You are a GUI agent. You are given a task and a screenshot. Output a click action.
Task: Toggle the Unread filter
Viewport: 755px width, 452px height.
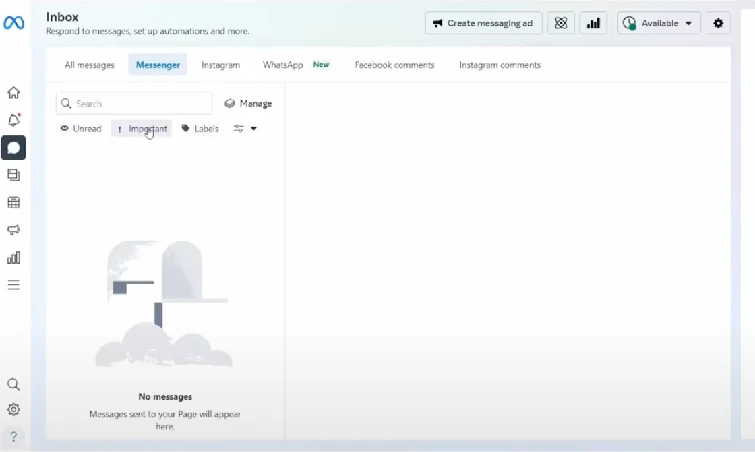click(81, 129)
